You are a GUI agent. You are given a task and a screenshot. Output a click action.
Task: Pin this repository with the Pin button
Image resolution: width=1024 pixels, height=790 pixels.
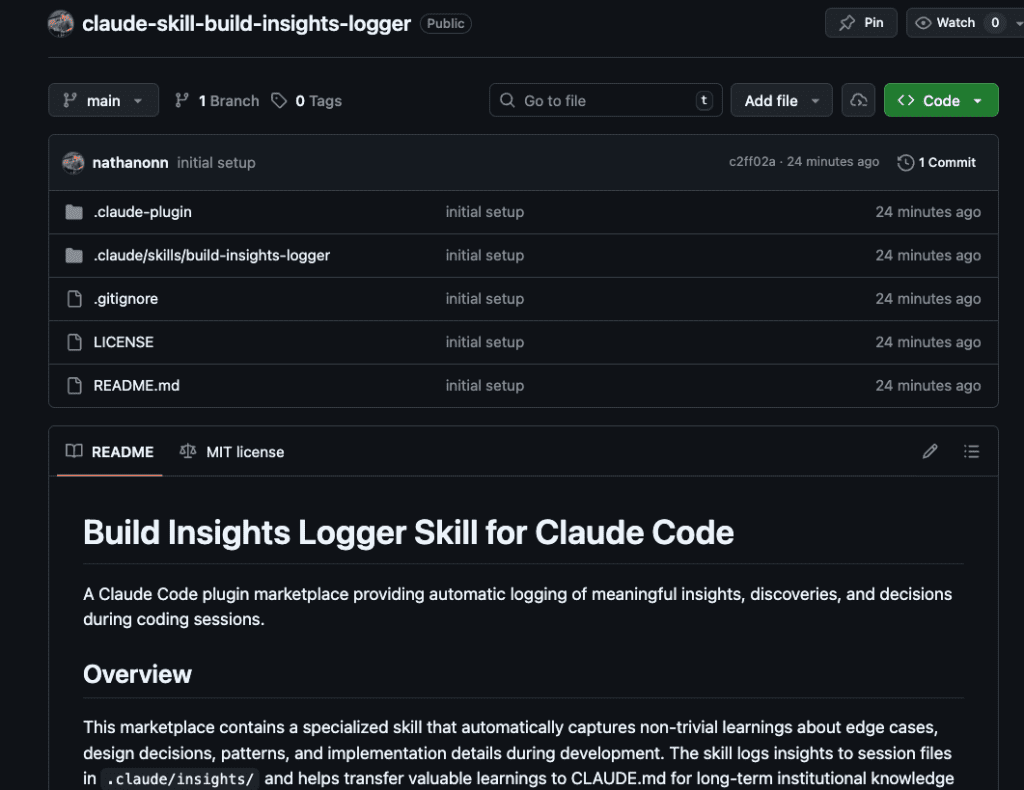(x=861, y=23)
